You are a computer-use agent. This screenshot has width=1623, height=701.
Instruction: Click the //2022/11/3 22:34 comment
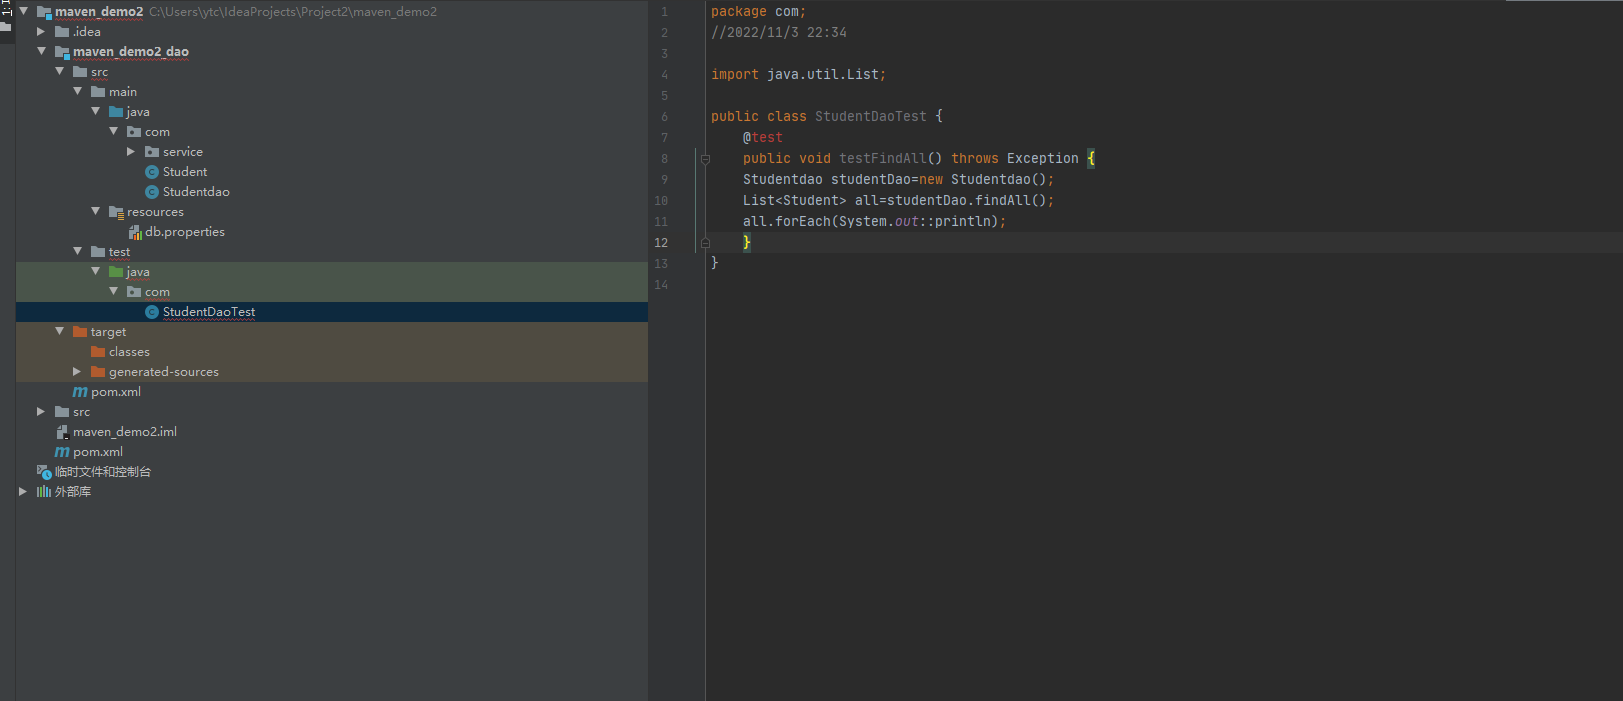(x=779, y=33)
